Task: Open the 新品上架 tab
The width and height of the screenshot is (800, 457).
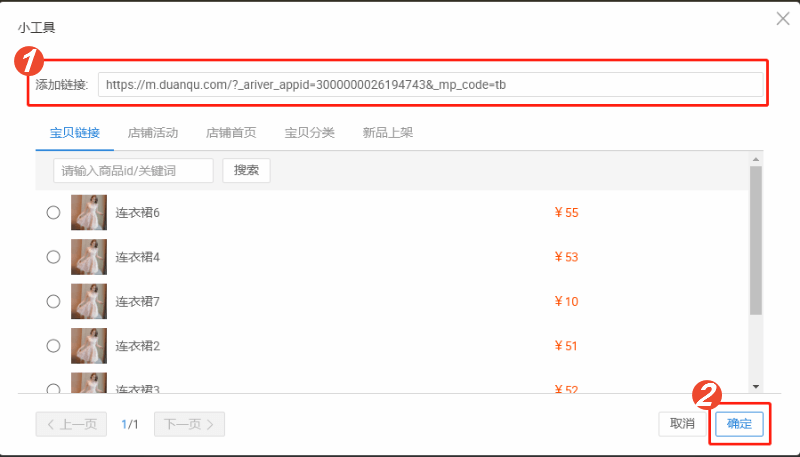Action: (388, 133)
